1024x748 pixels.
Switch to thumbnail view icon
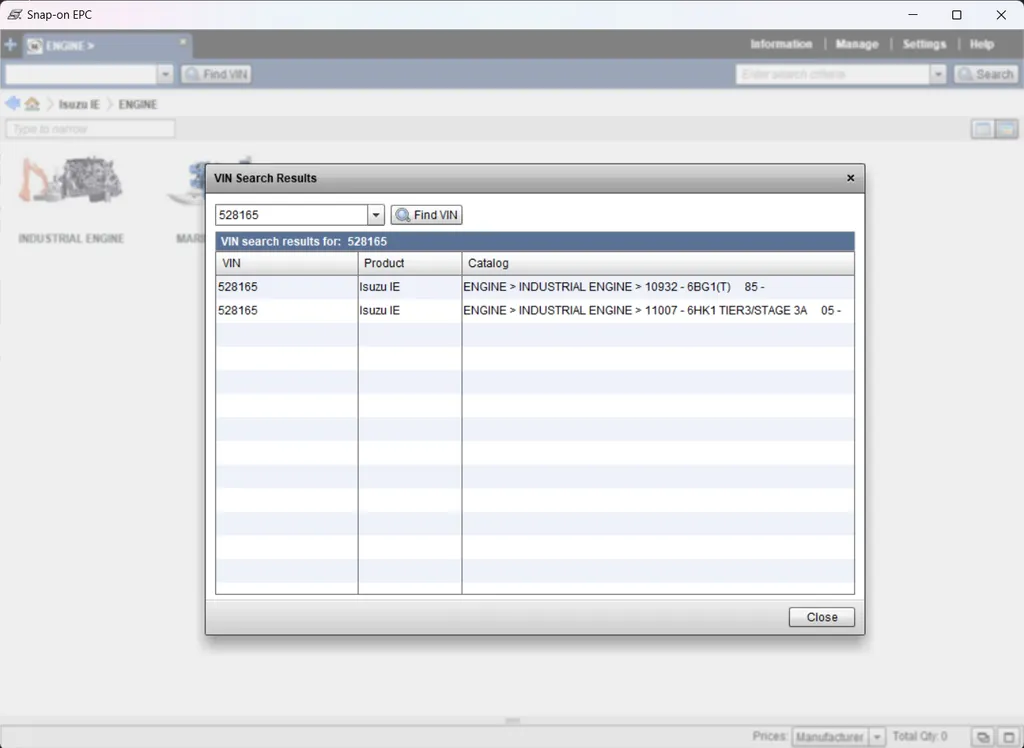[1006, 129]
